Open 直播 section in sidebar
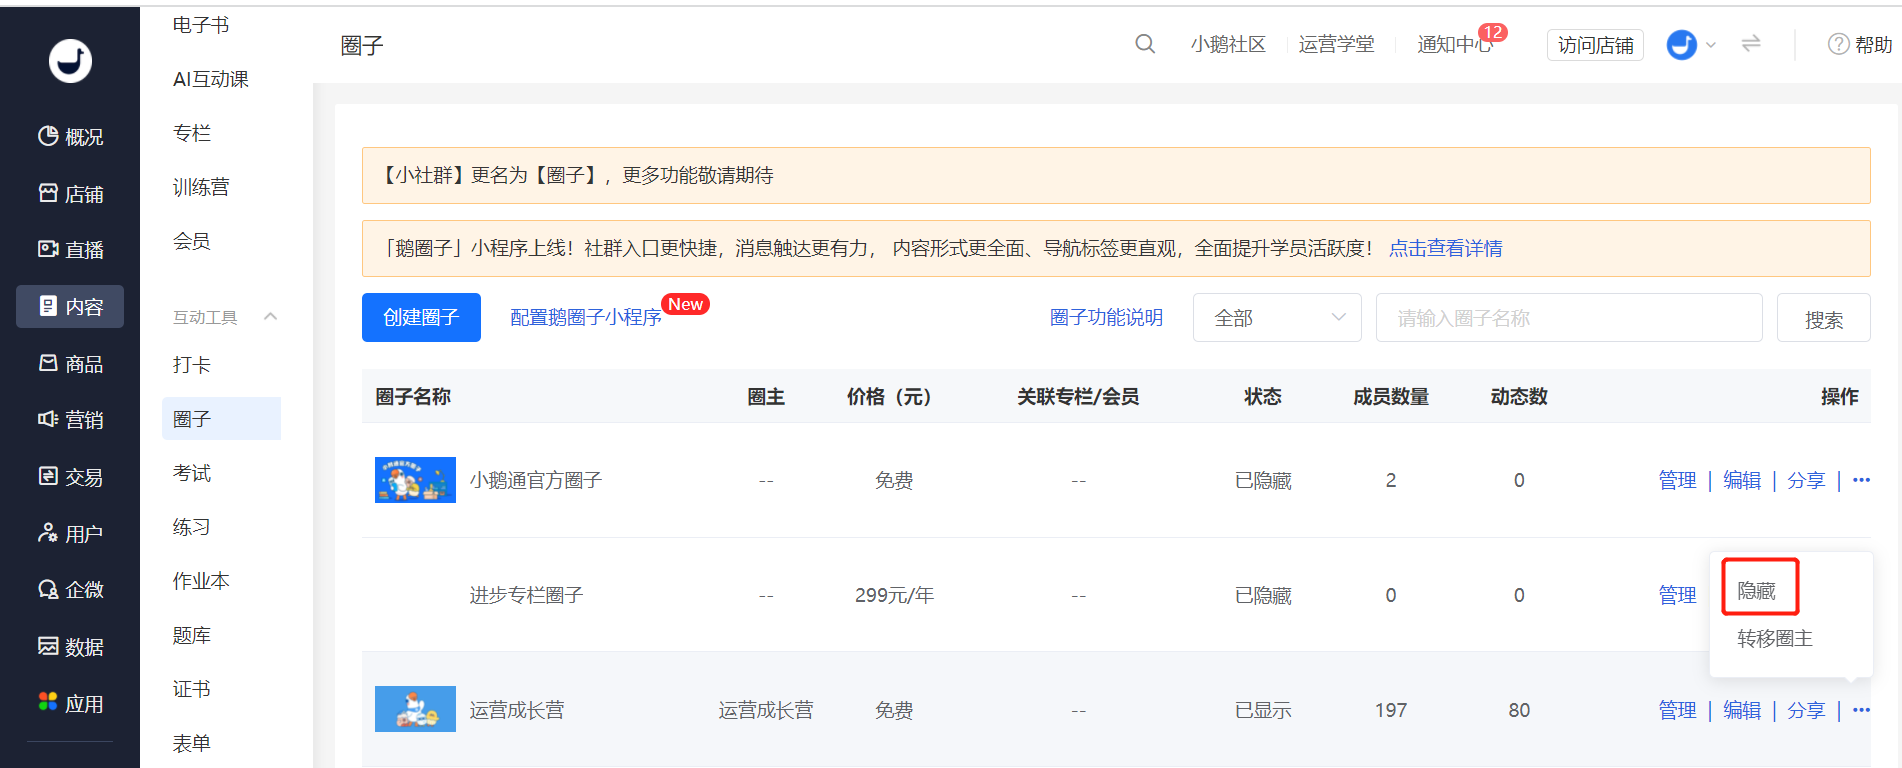The height and width of the screenshot is (768, 1902). click(70, 249)
